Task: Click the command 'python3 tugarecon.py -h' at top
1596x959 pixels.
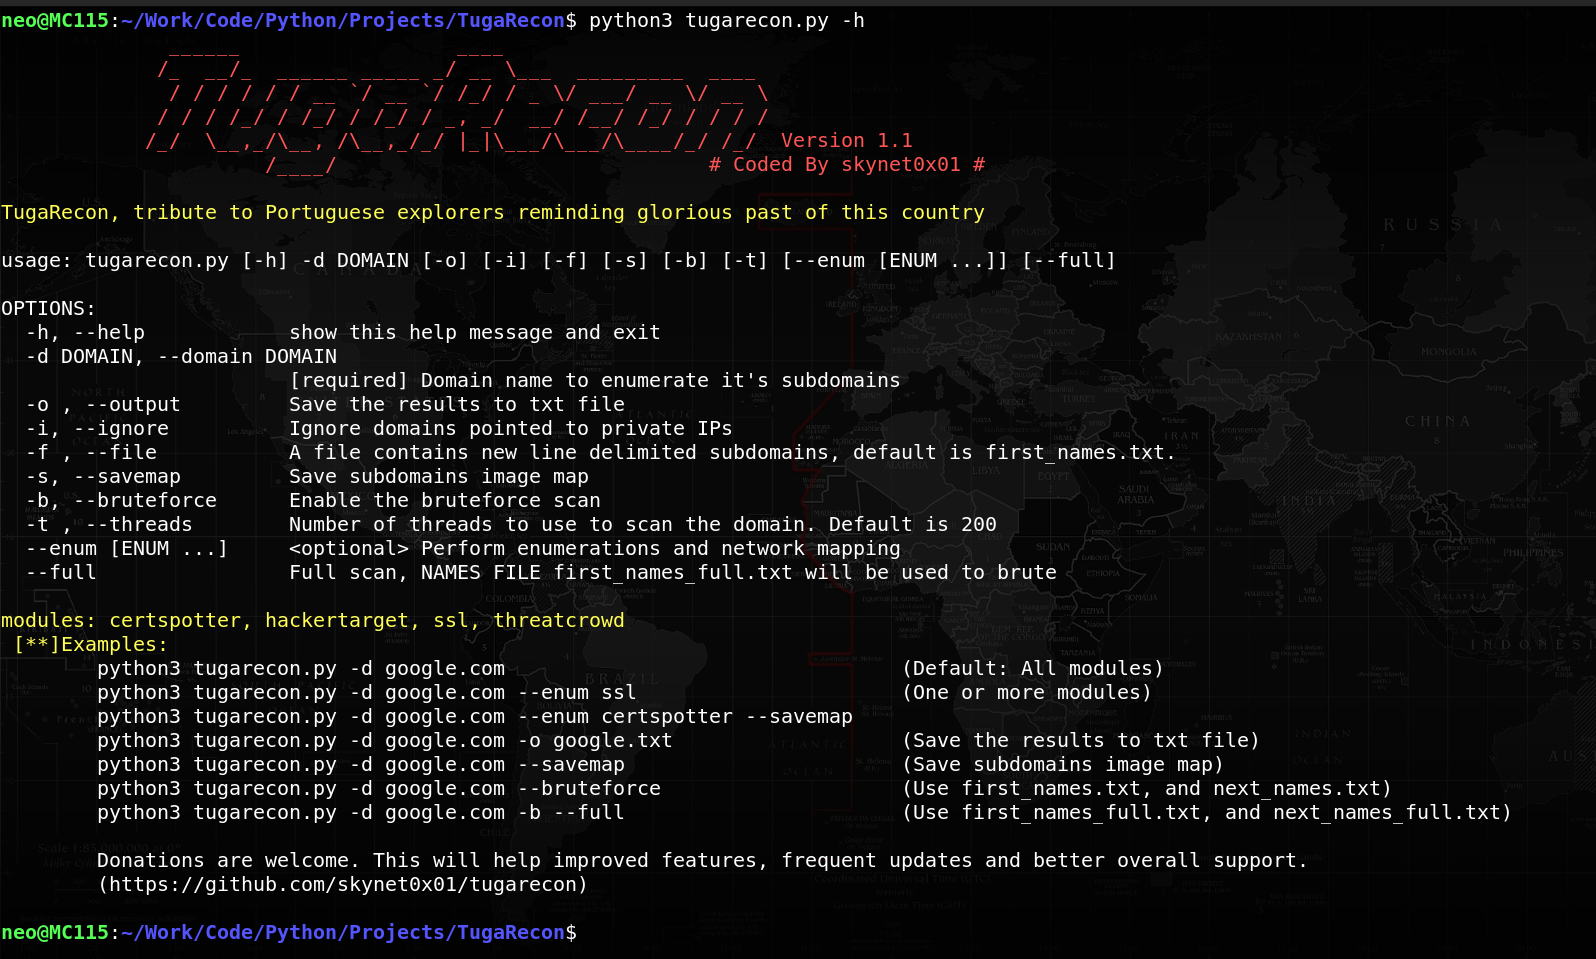Action: (x=727, y=20)
